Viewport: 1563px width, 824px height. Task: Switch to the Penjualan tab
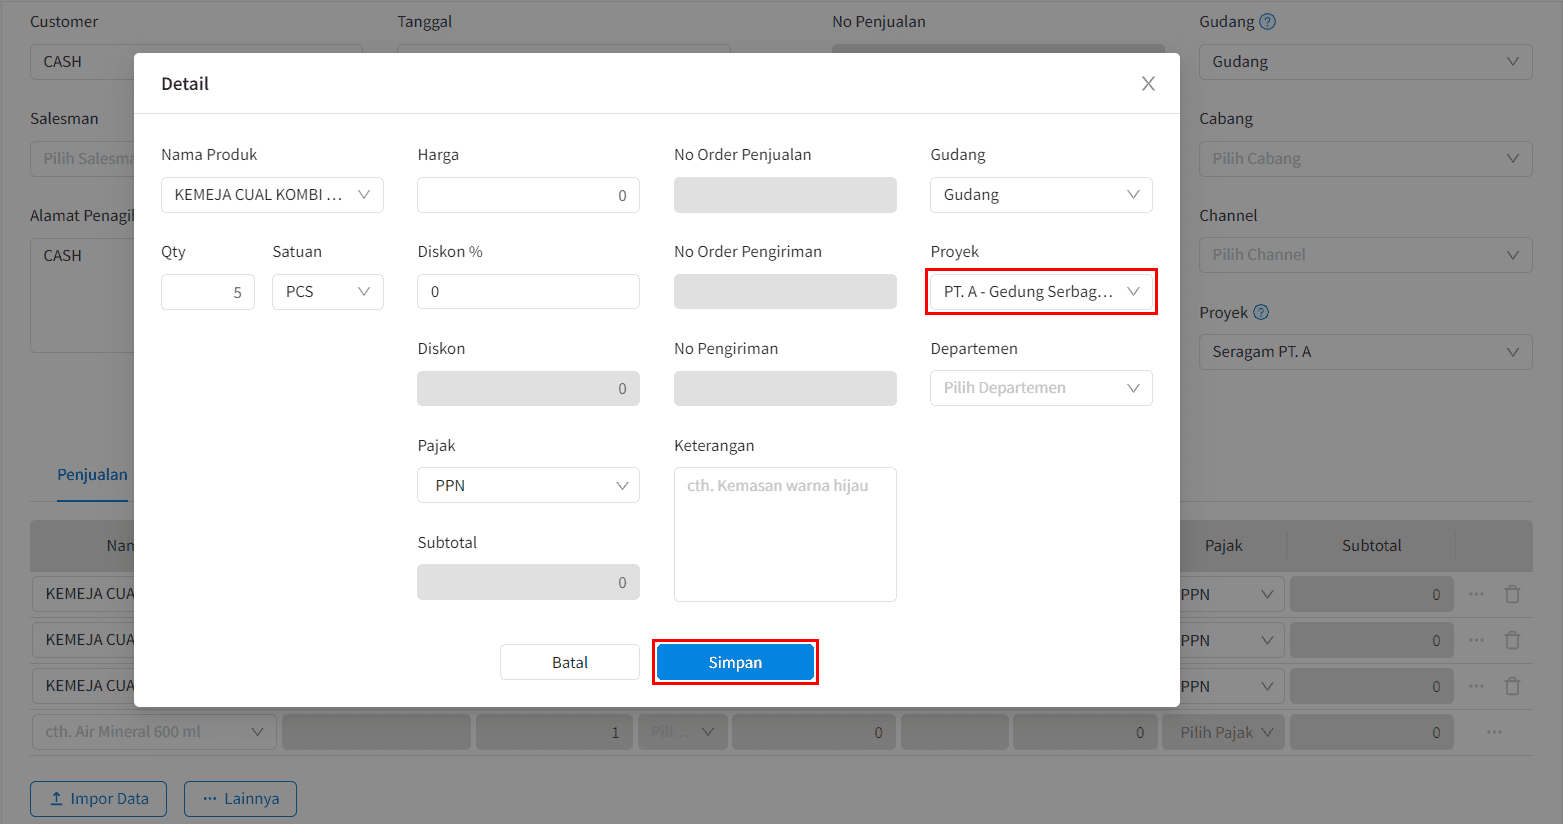92,475
